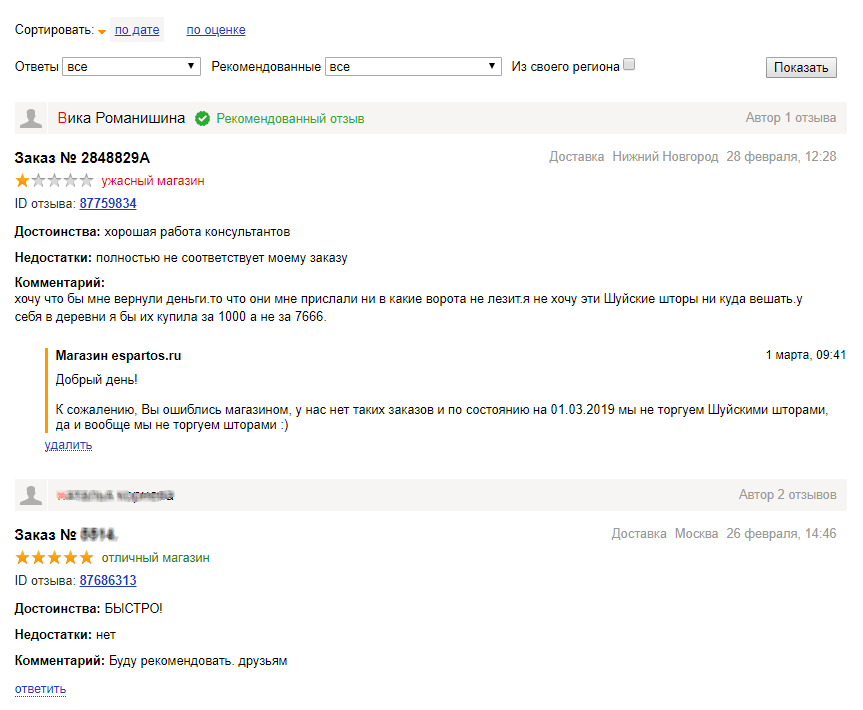Sort reviews by date
863x710 pixels.
[137, 30]
